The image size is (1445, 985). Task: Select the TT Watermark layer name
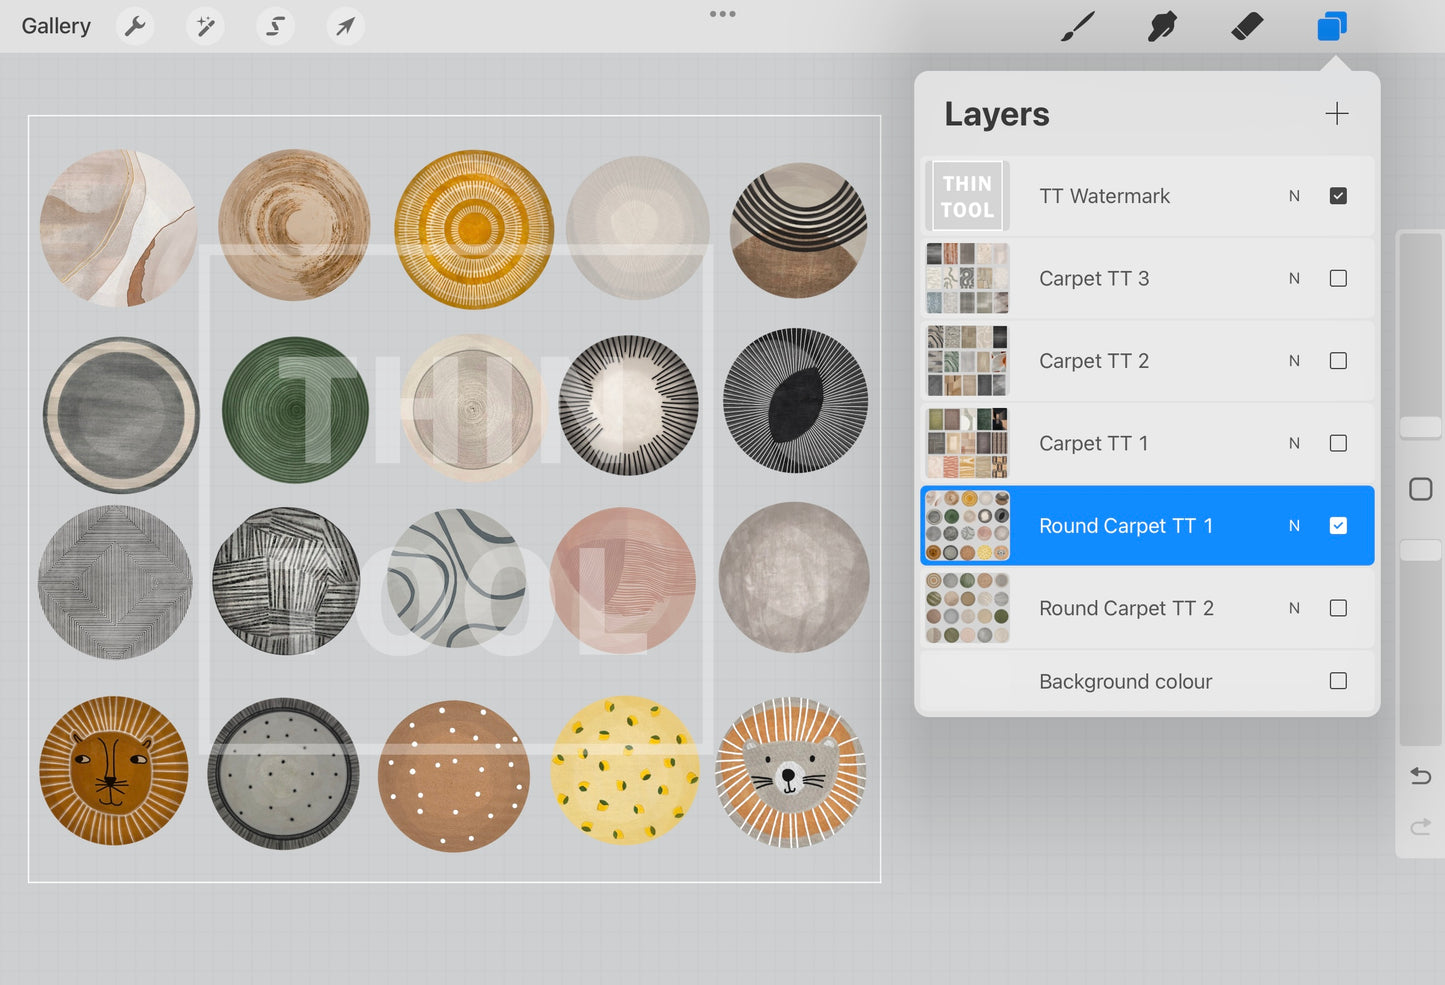[1104, 196]
